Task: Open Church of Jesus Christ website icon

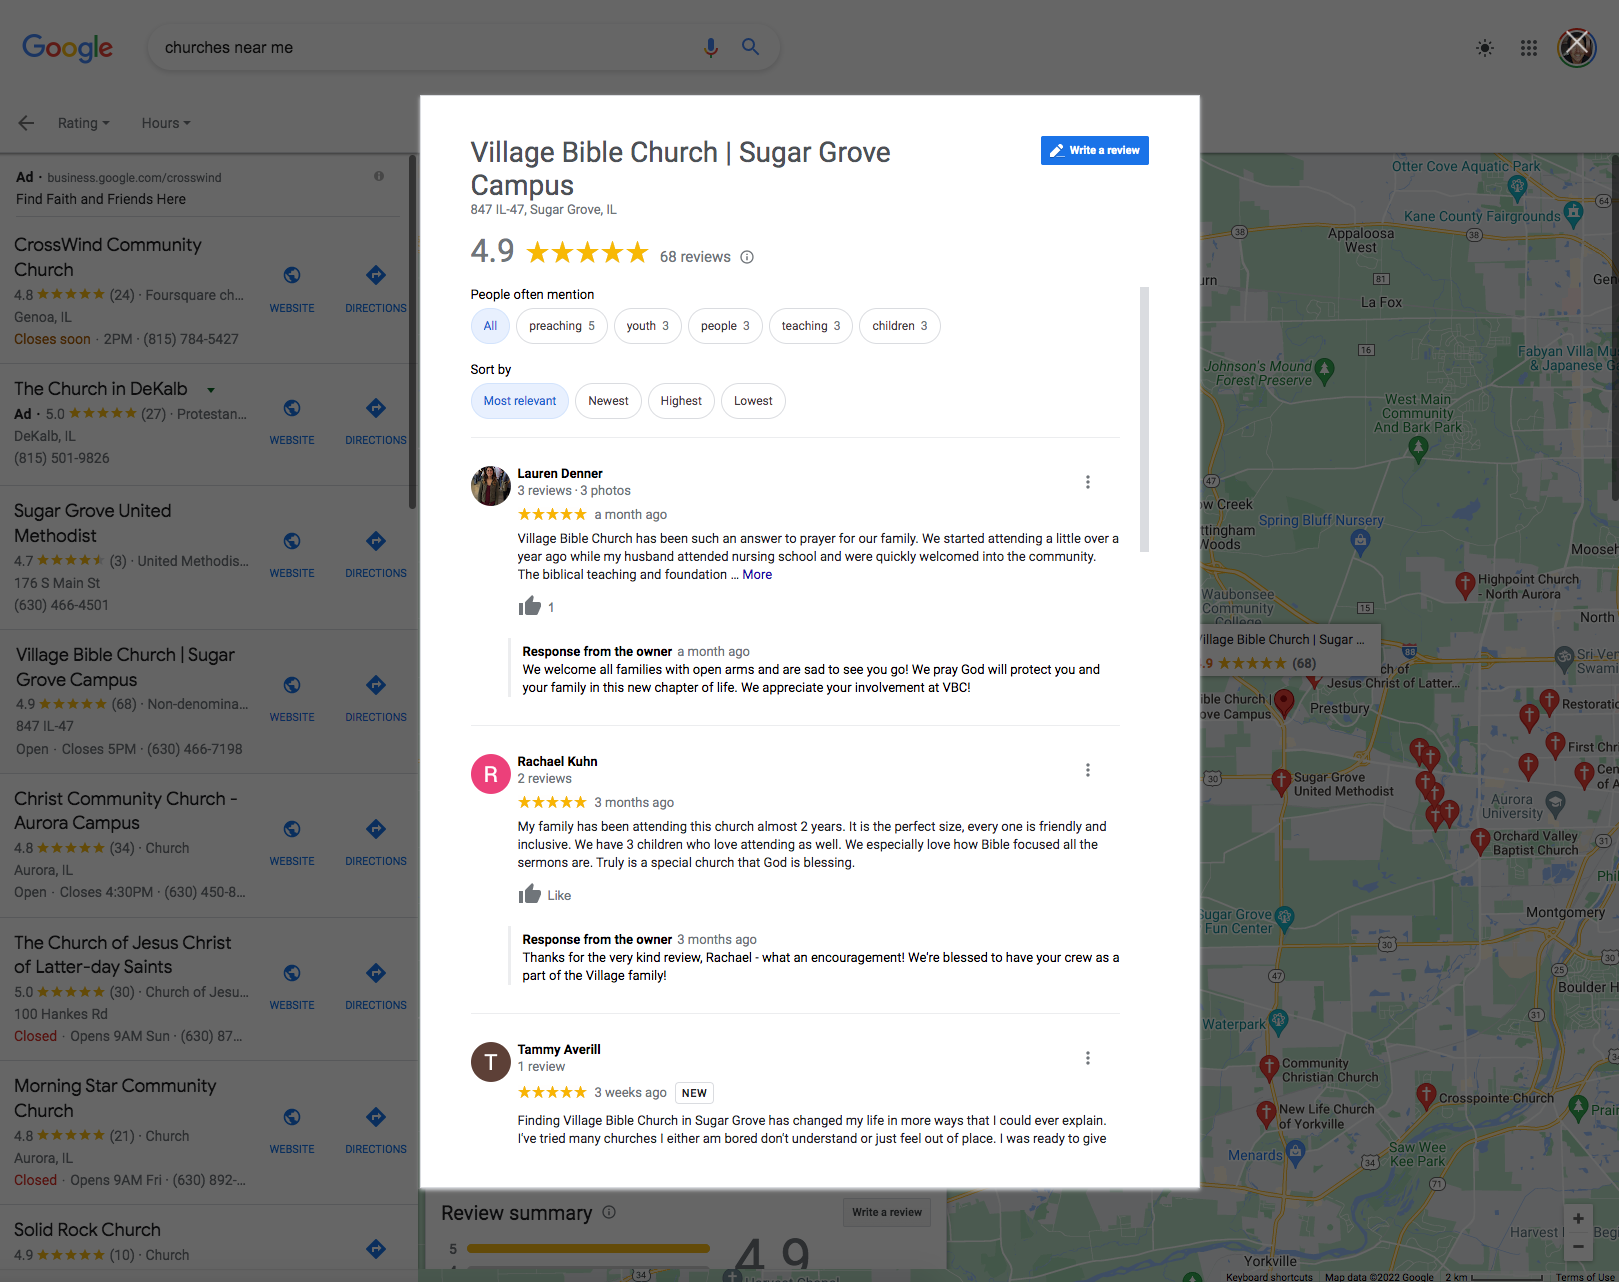Action: tap(292, 973)
